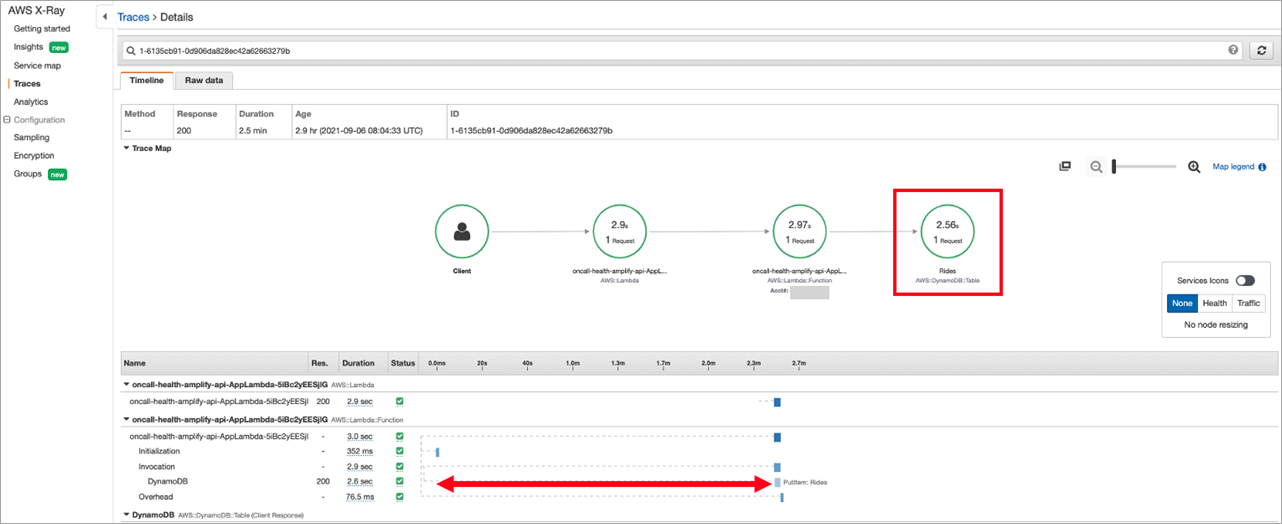Click the 2.6 sec DynamoDB duration link
1282x524 pixels.
(359, 481)
